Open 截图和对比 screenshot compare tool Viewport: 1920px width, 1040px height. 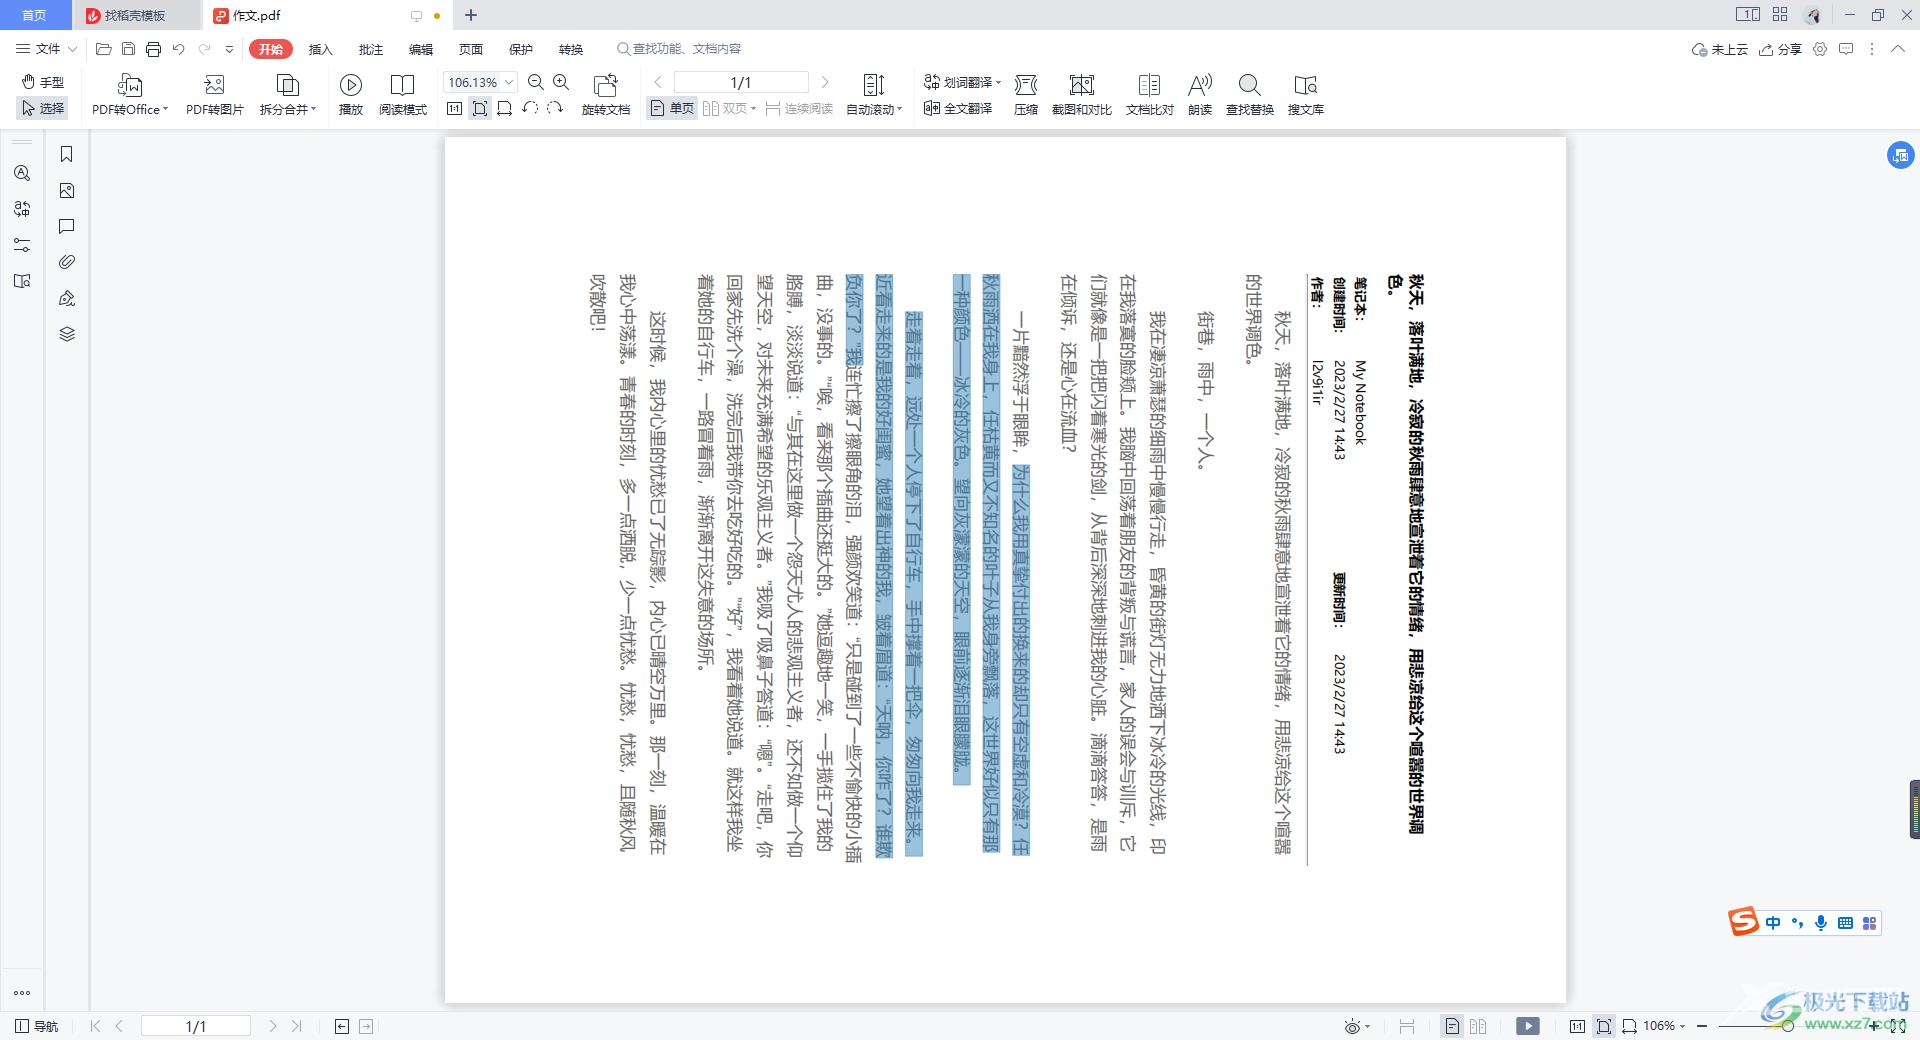point(1081,85)
